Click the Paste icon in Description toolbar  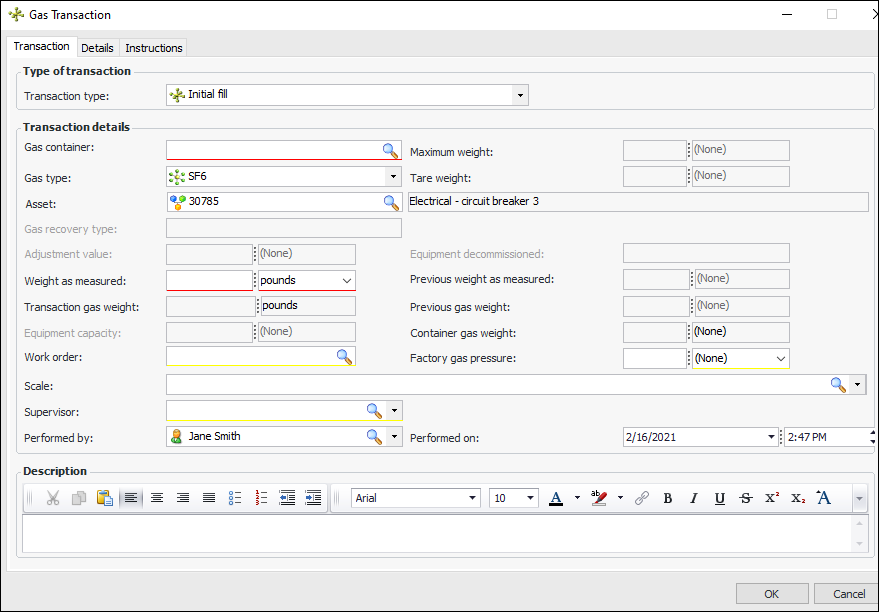tap(104, 498)
